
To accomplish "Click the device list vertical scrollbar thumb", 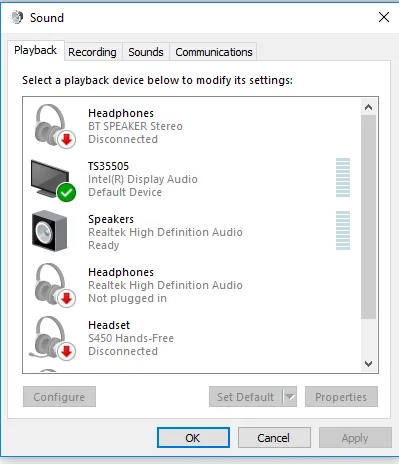I will point(368,217).
